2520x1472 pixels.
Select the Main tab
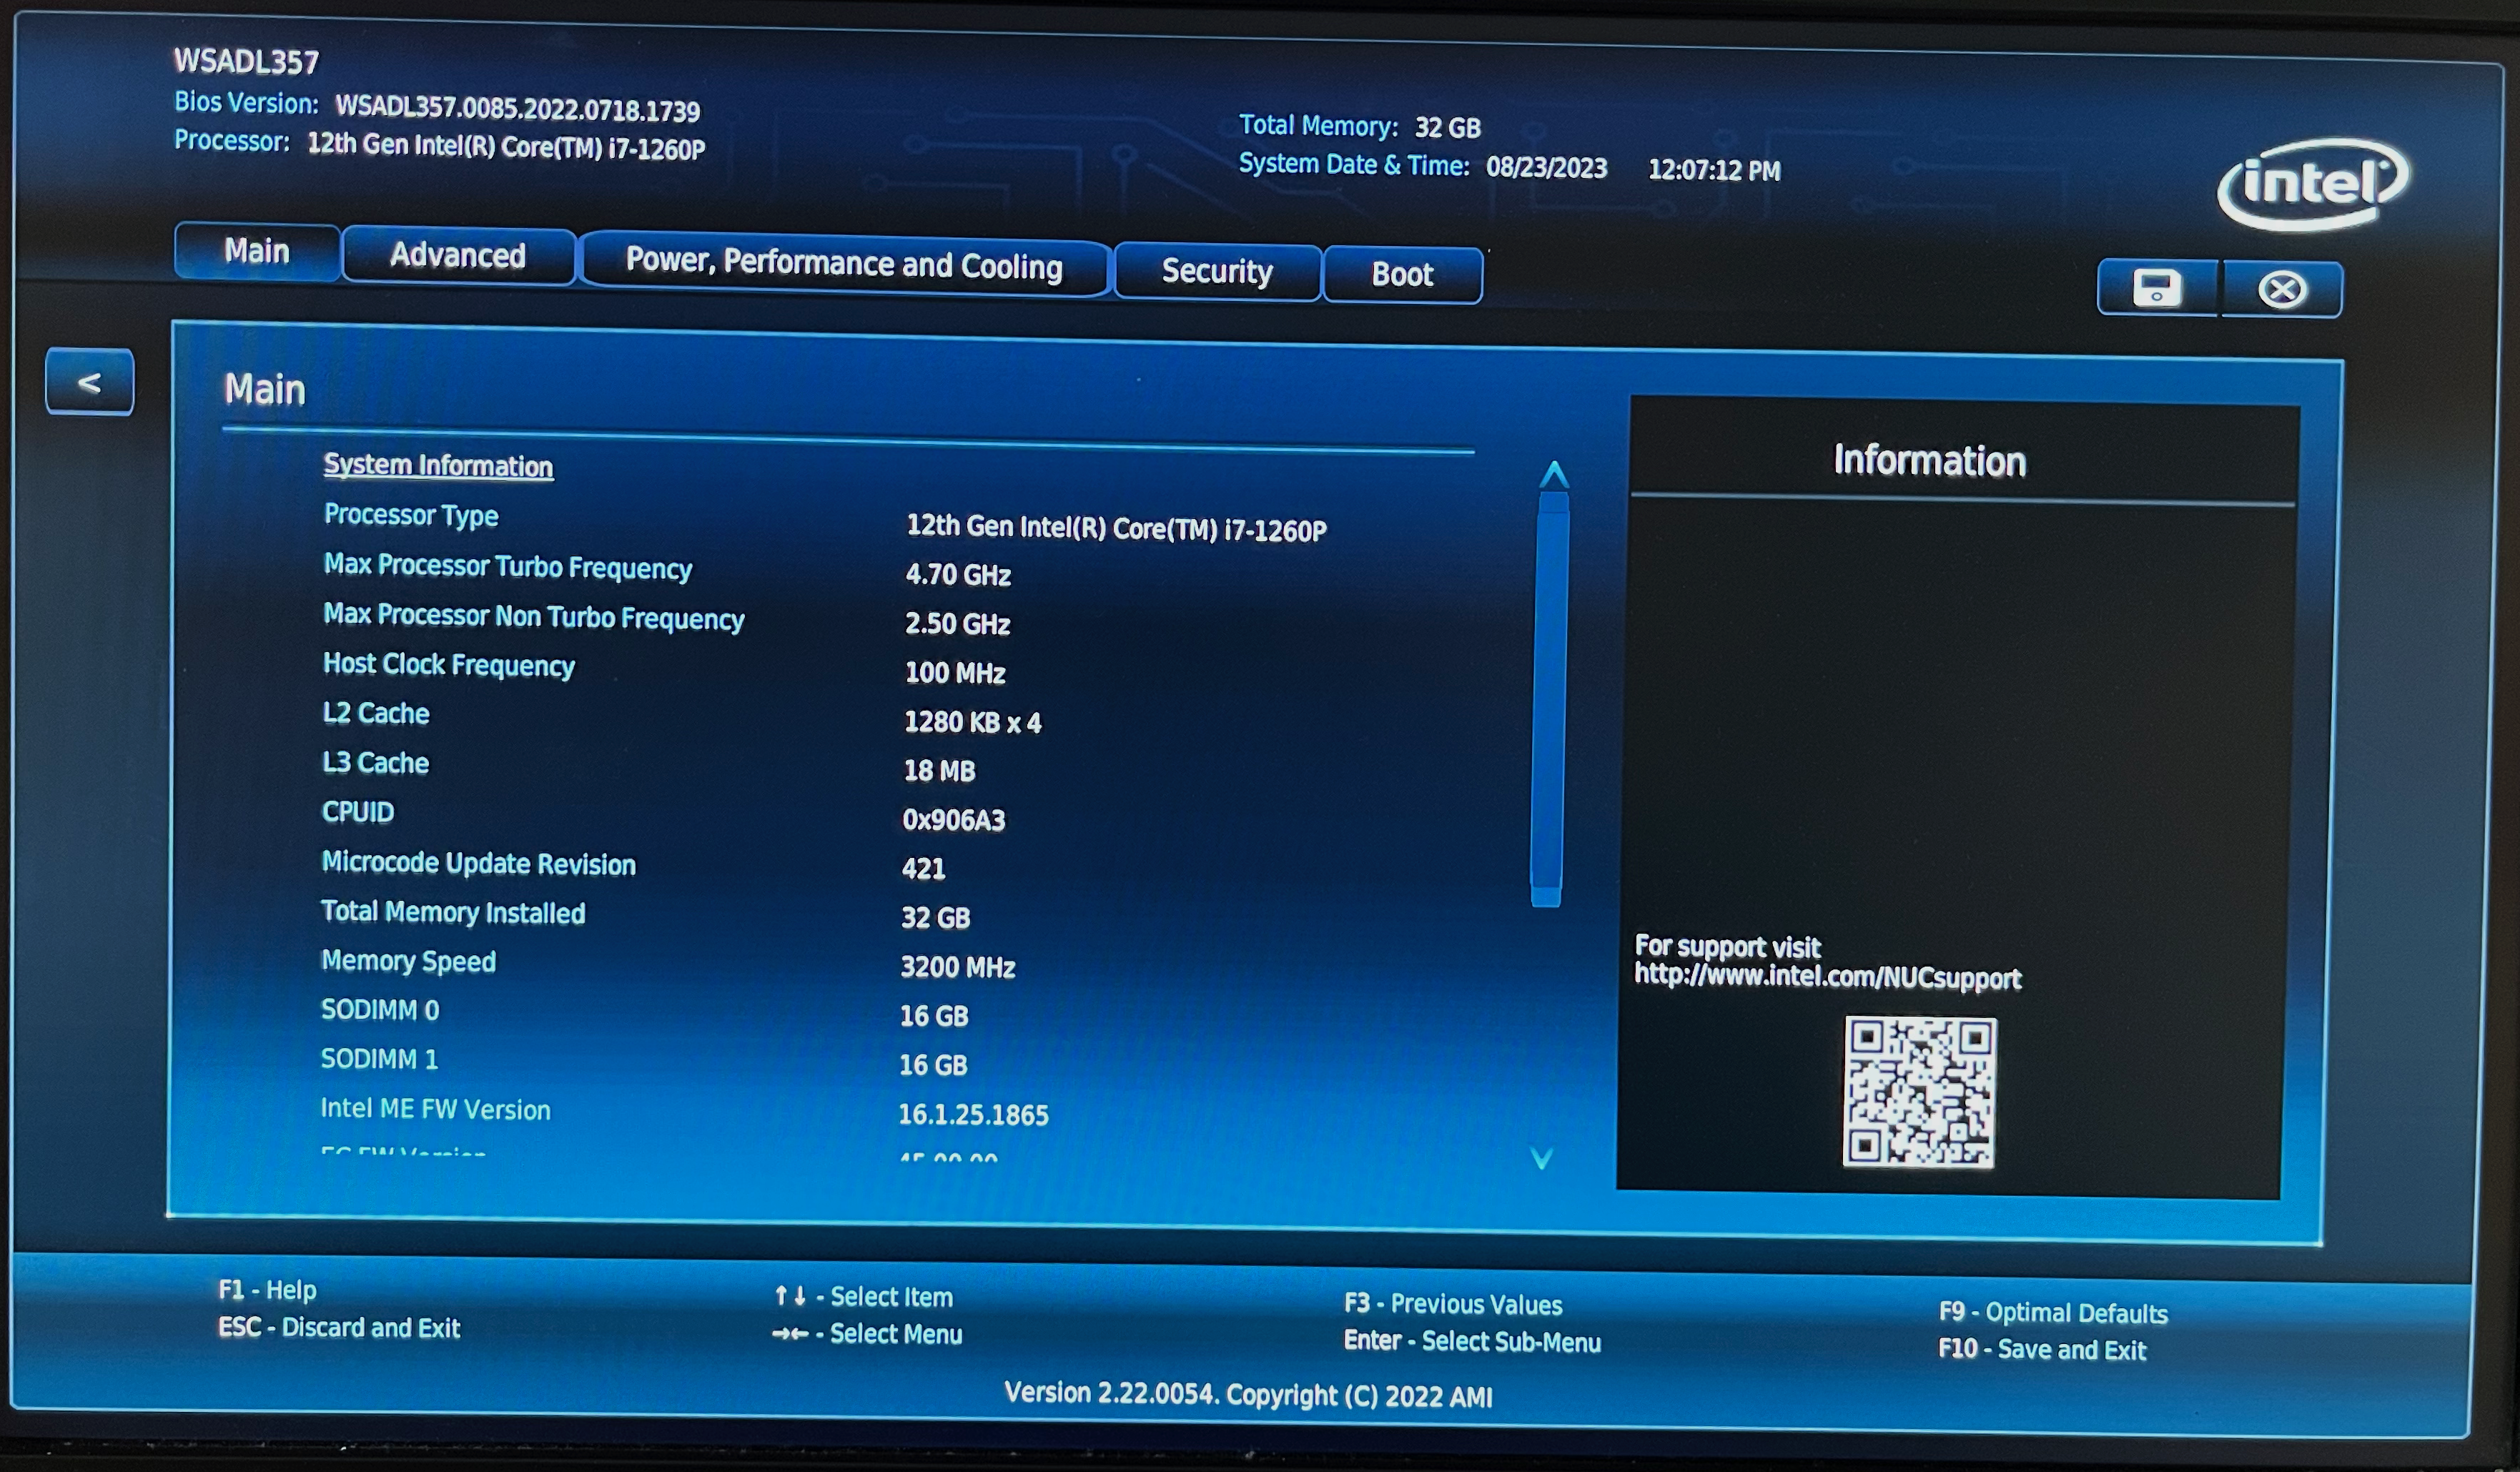point(257,250)
